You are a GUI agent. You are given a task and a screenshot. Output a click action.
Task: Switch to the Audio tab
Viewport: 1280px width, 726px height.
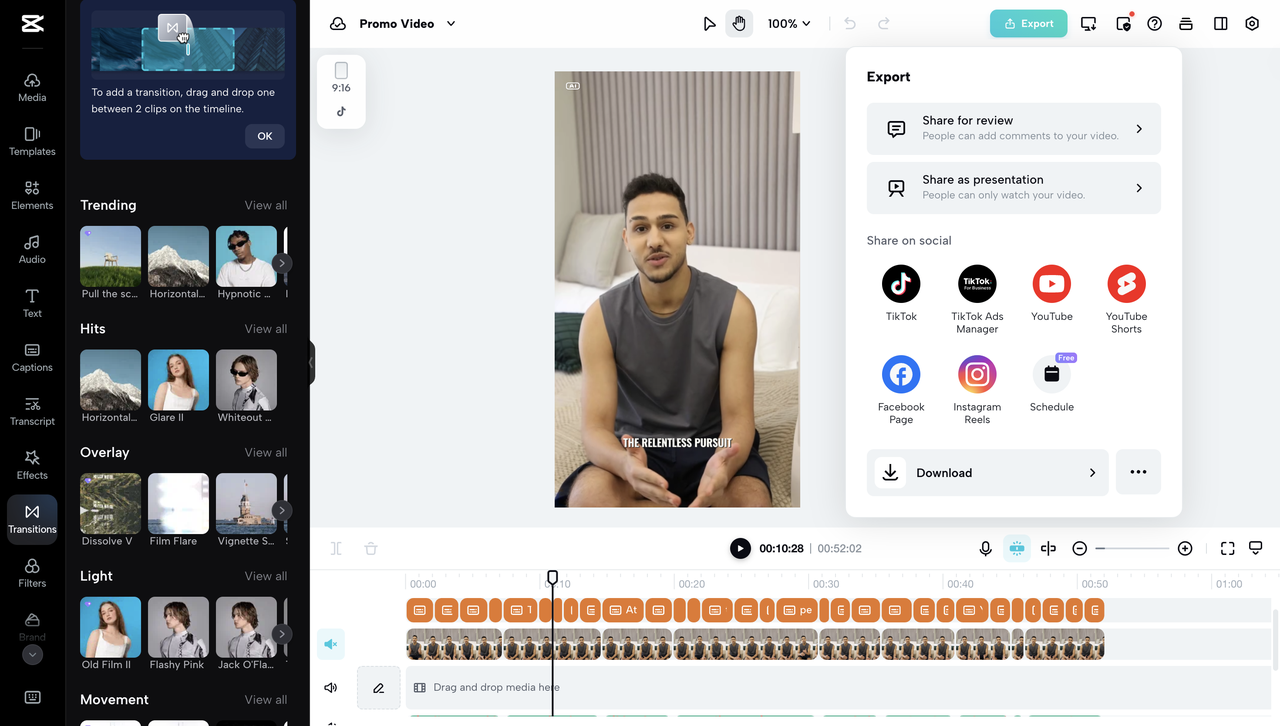click(32, 248)
